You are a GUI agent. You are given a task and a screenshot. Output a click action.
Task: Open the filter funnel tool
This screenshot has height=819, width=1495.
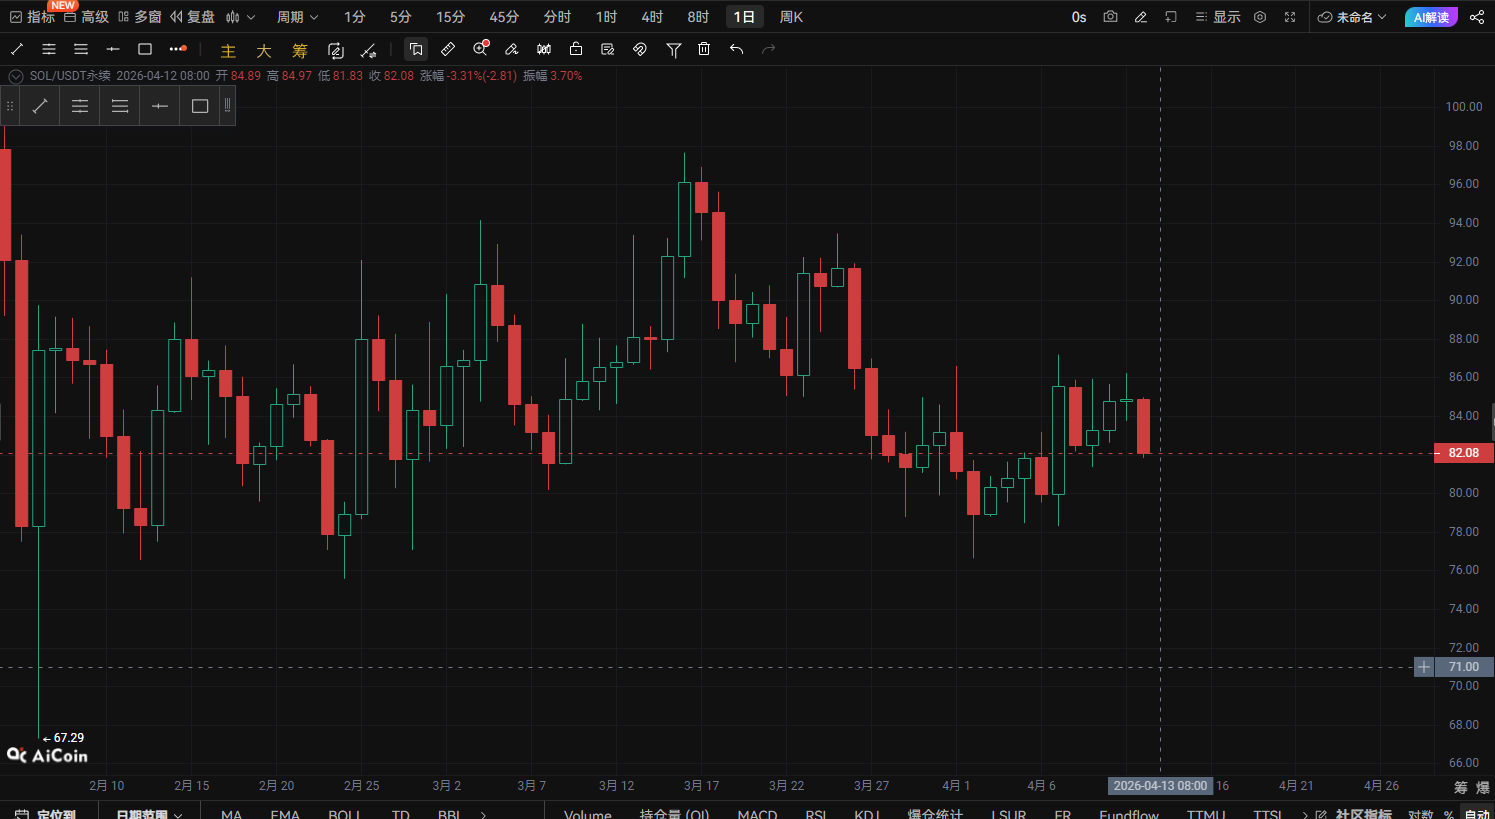pos(673,49)
